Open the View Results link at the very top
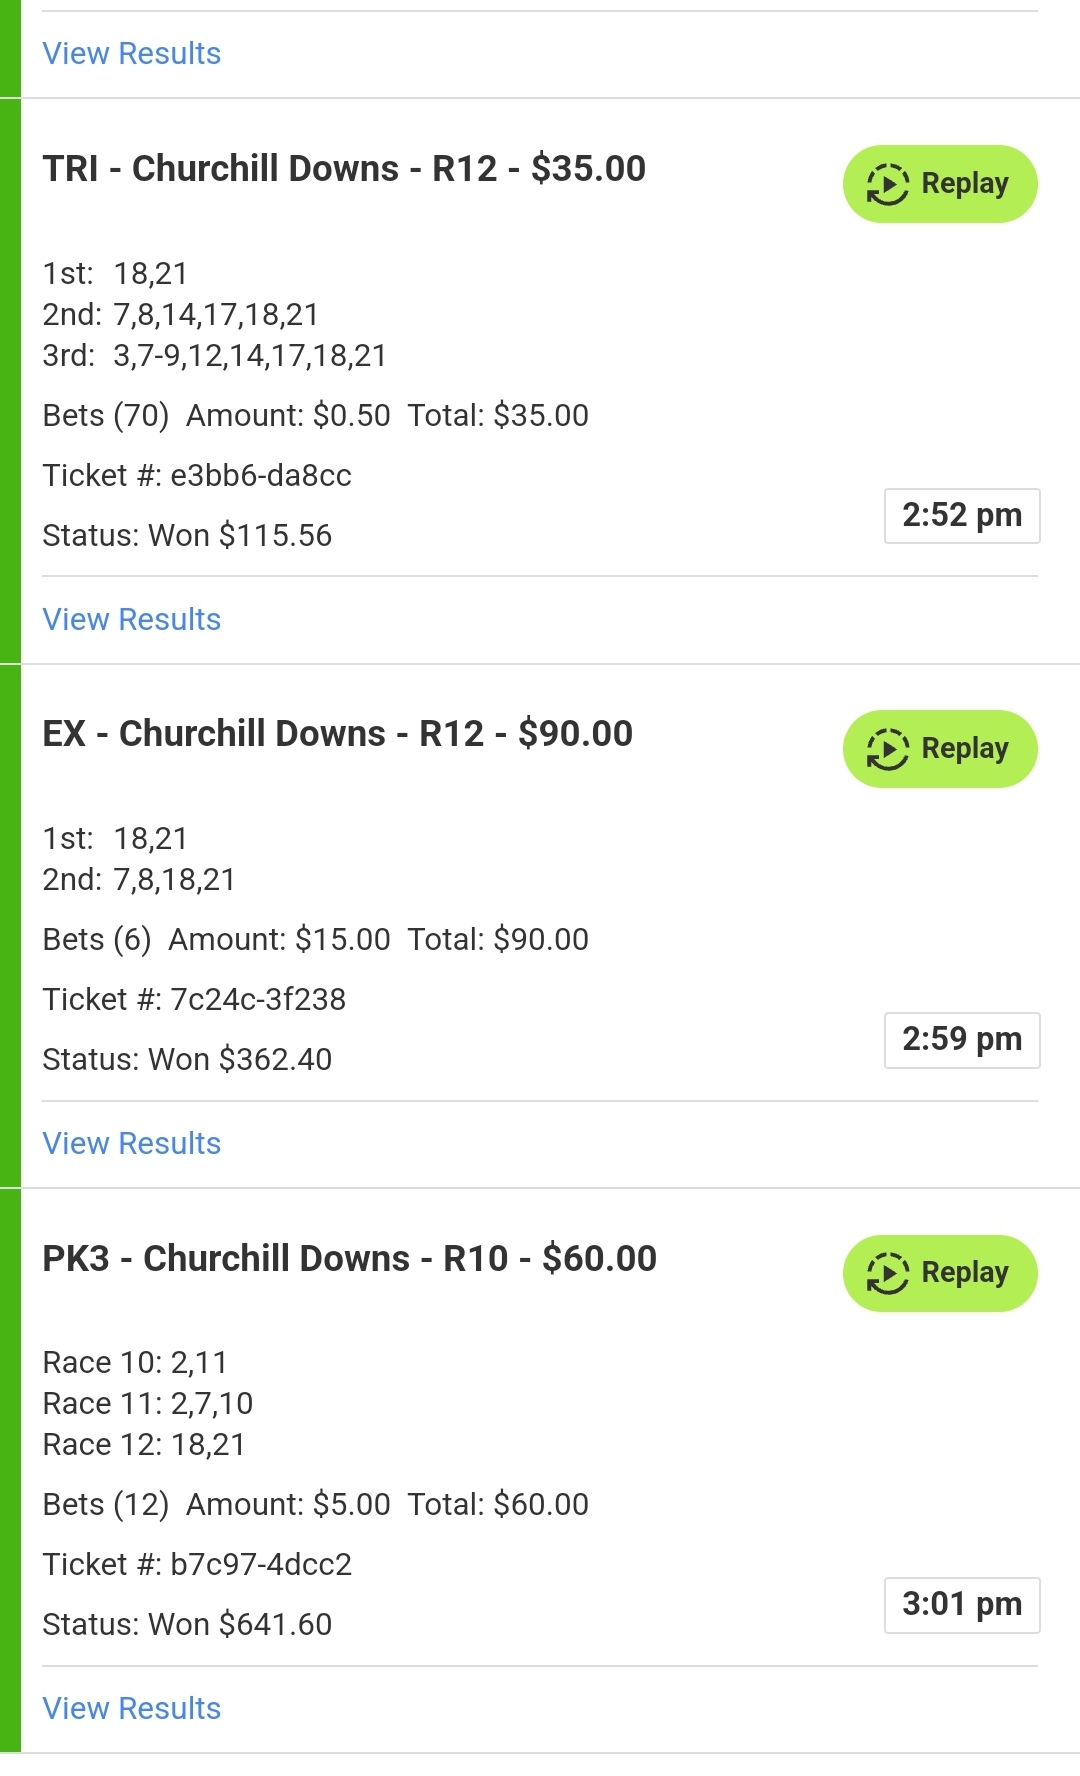 tap(132, 54)
